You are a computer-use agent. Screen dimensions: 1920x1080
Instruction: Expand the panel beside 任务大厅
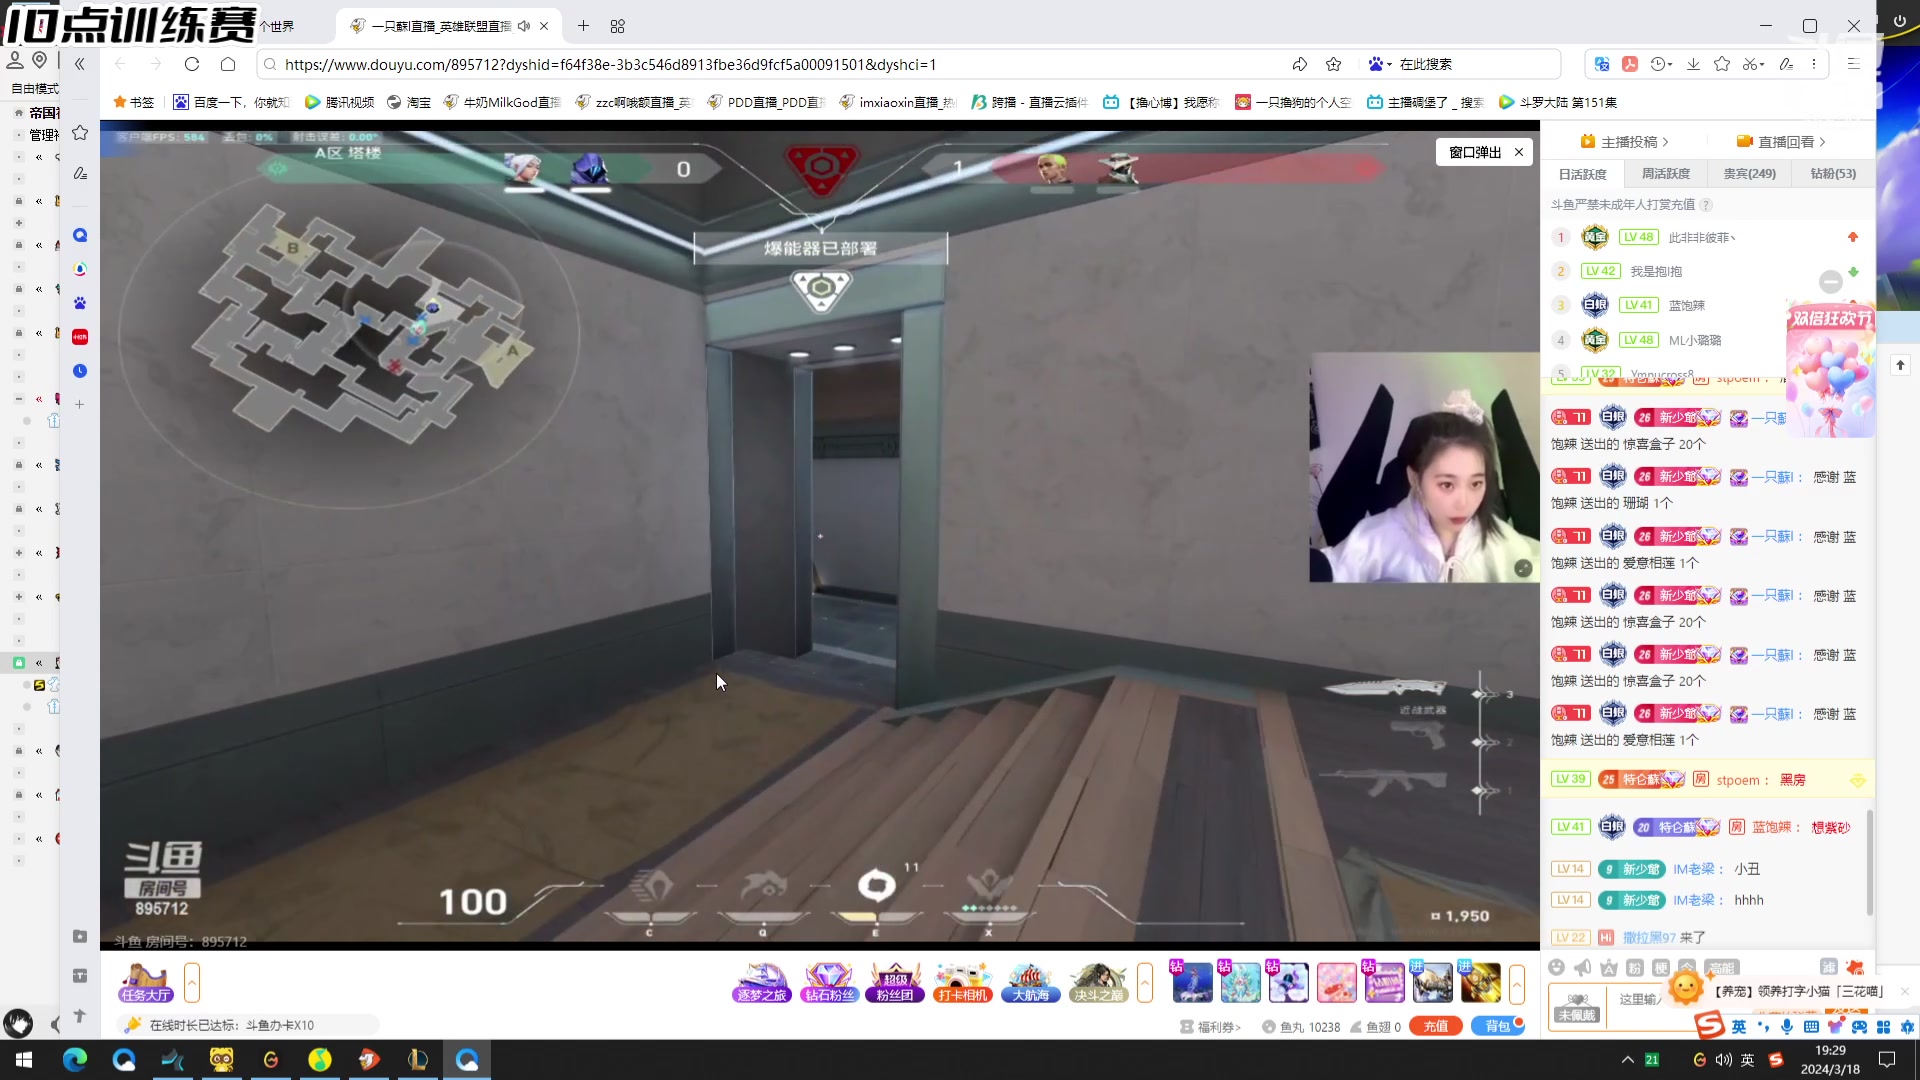[x=192, y=983]
